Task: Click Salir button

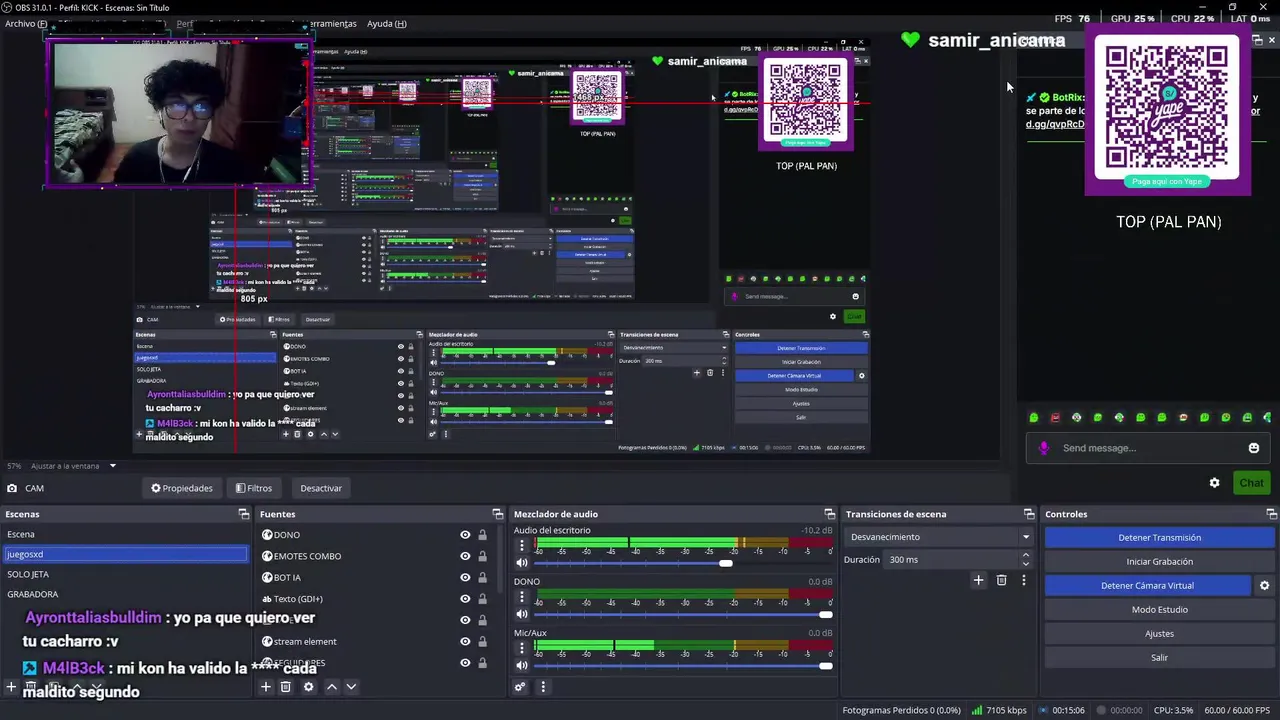Action: pyautogui.click(x=1160, y=658)
